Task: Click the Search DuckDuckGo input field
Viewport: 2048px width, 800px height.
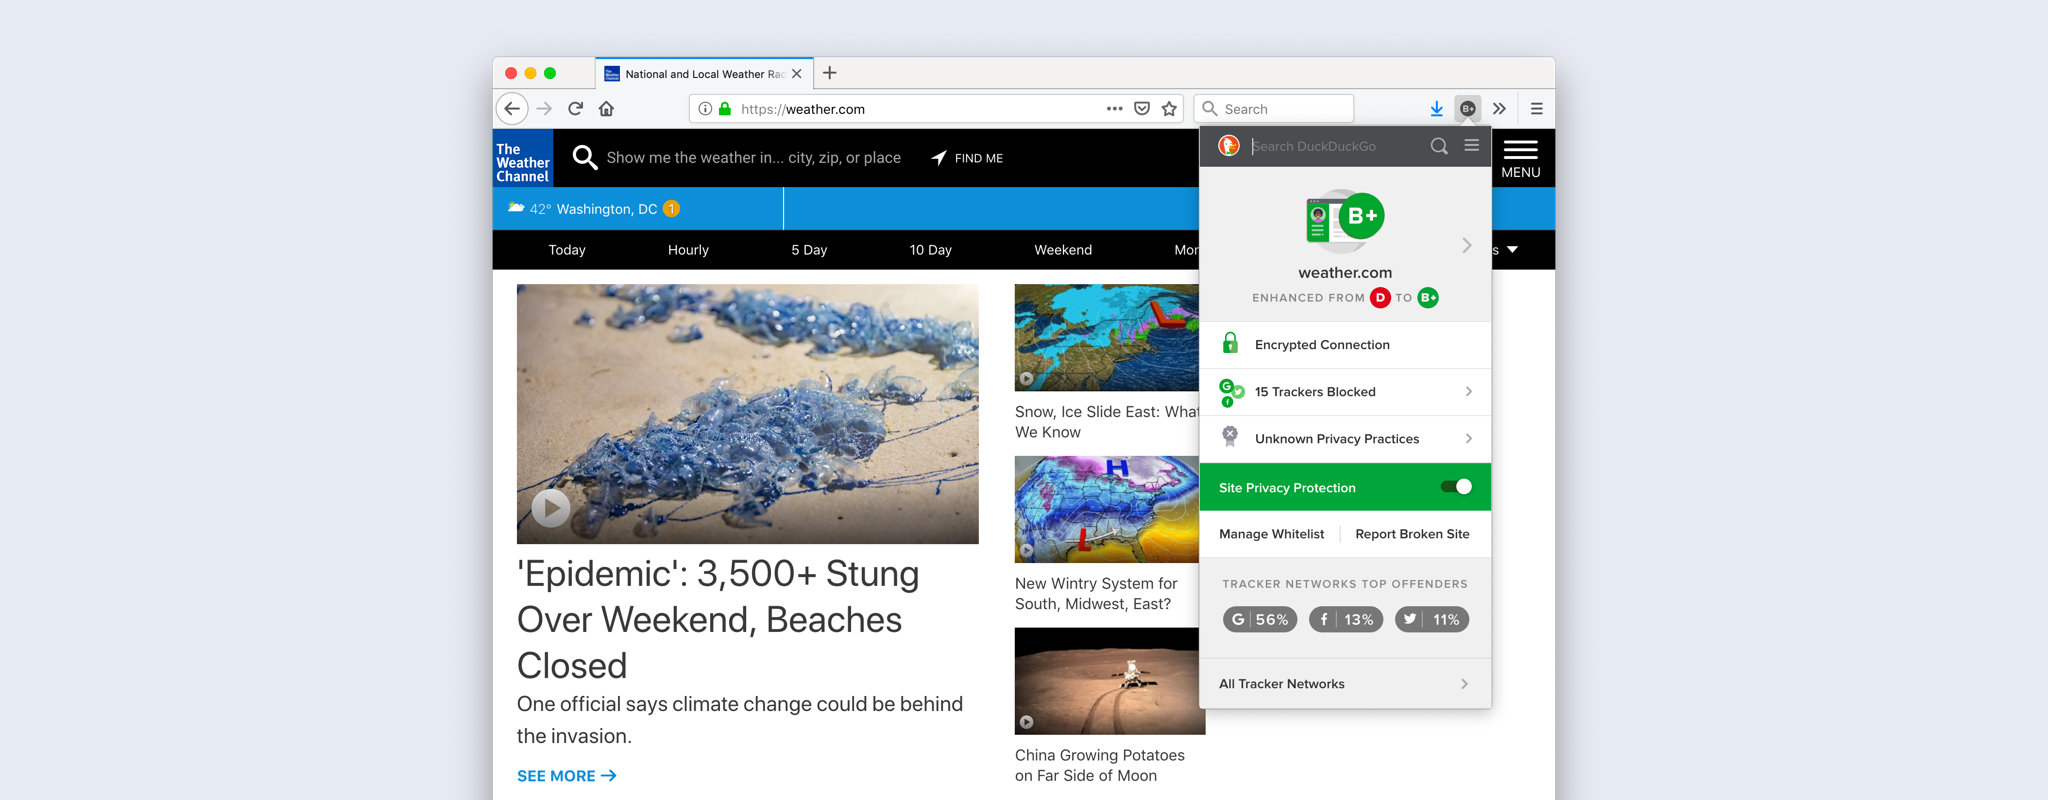Action: 1335,146
